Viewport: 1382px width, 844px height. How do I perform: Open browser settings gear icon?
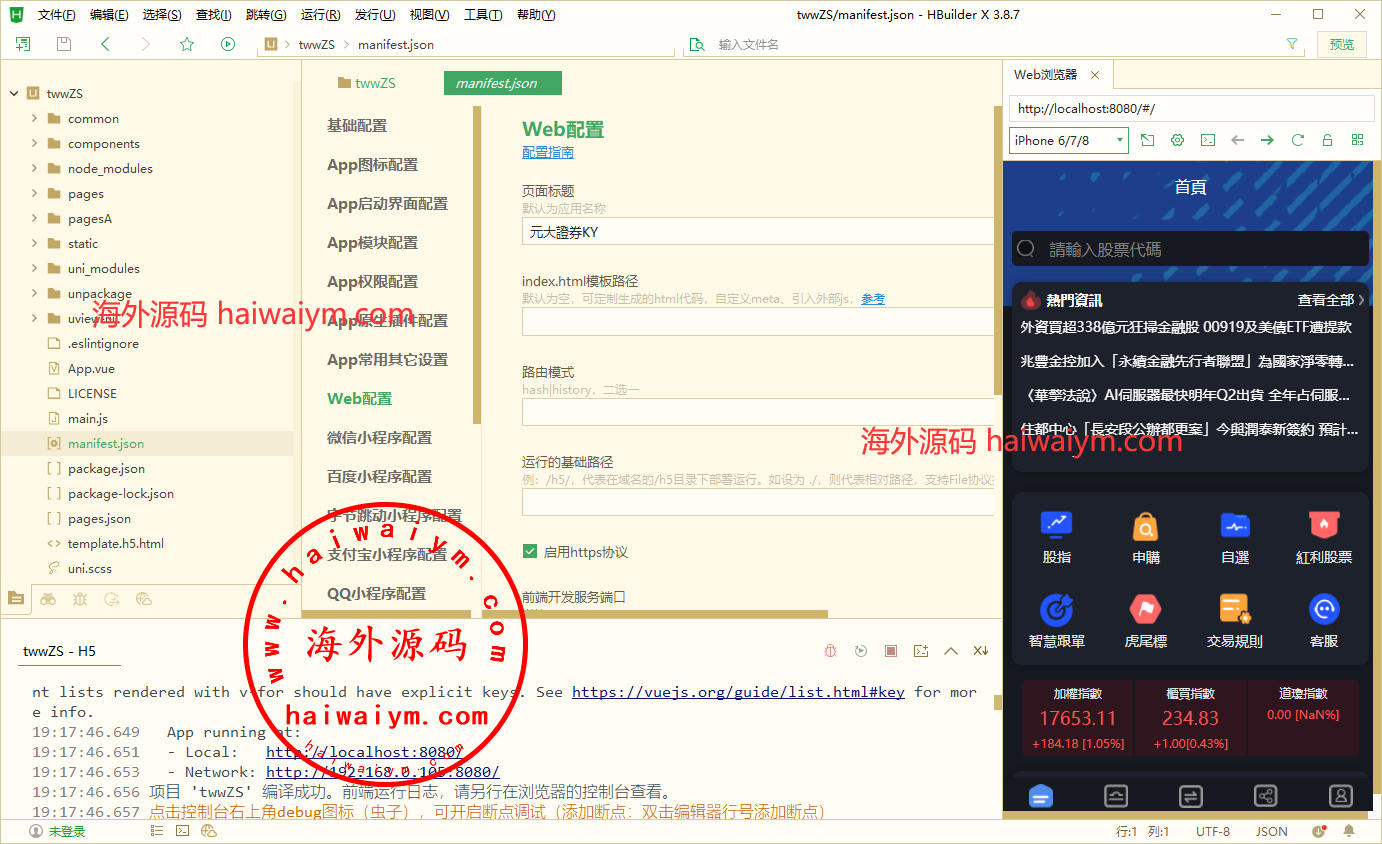pos(1178,141)
